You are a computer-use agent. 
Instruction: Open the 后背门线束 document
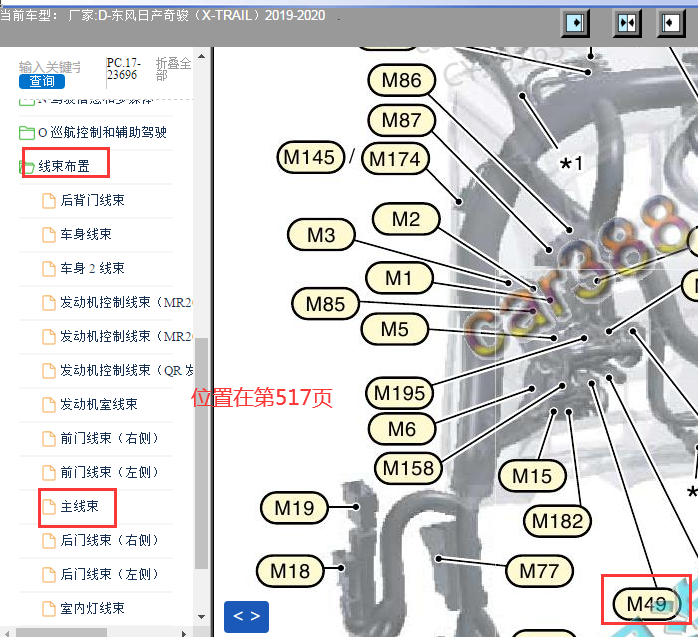92,200
